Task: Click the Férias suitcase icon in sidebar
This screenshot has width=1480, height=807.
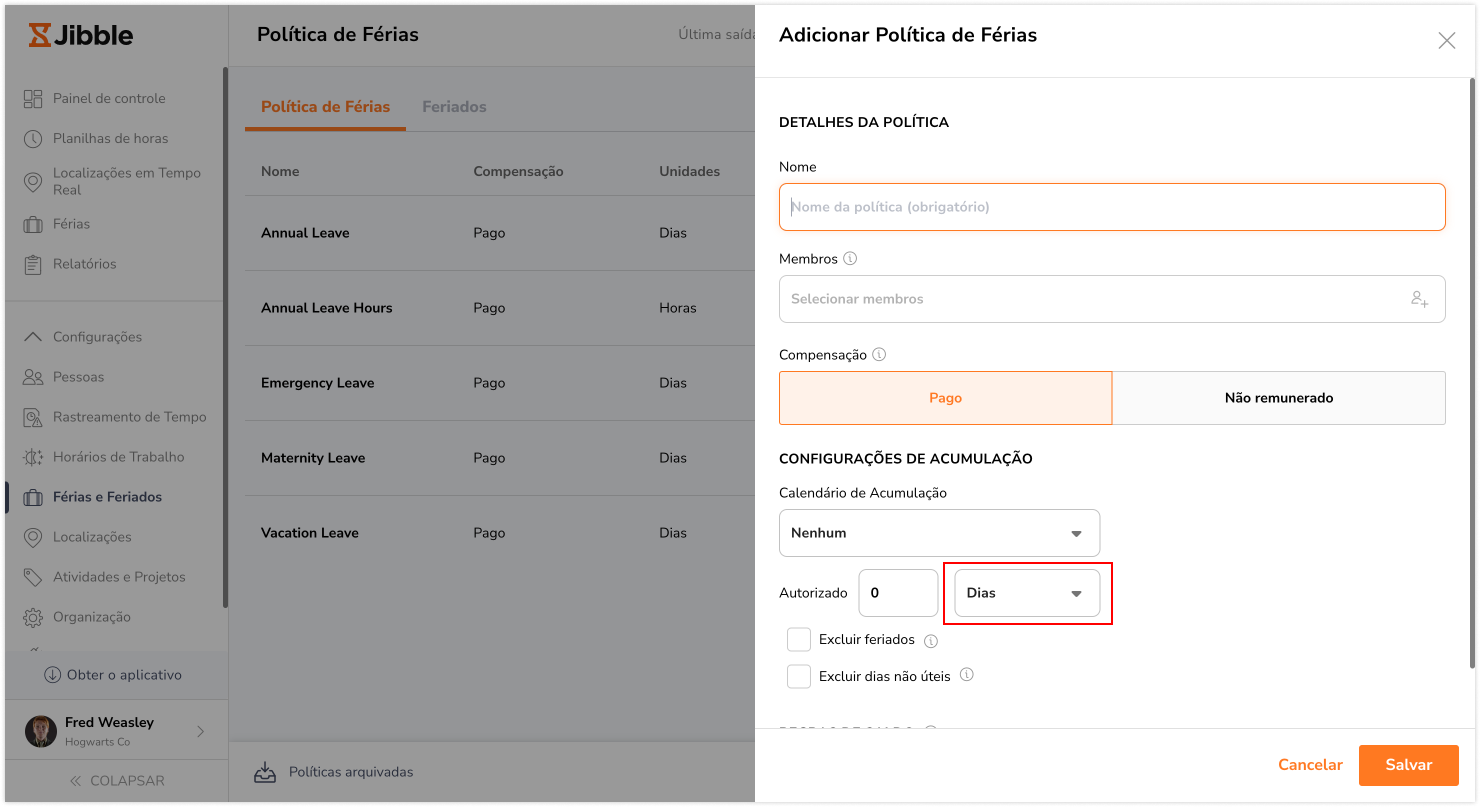Action: [33, 224]
